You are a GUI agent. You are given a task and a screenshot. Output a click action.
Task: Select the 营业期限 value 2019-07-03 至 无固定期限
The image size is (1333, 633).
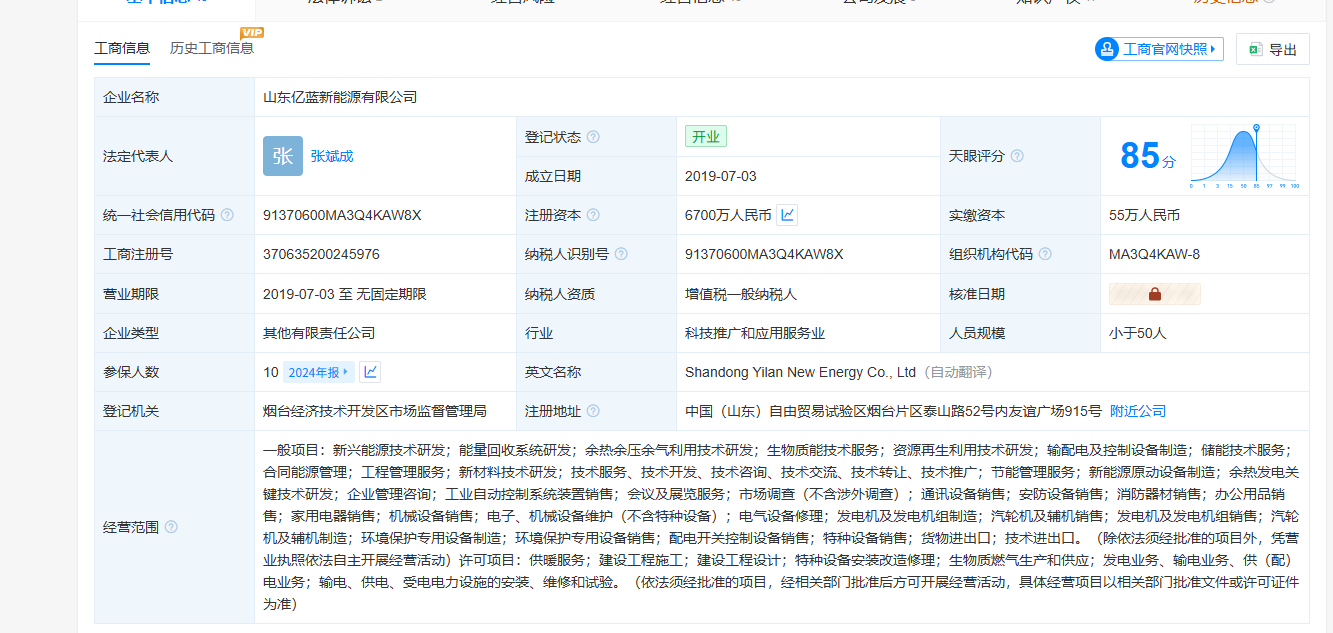pos(345,294)
